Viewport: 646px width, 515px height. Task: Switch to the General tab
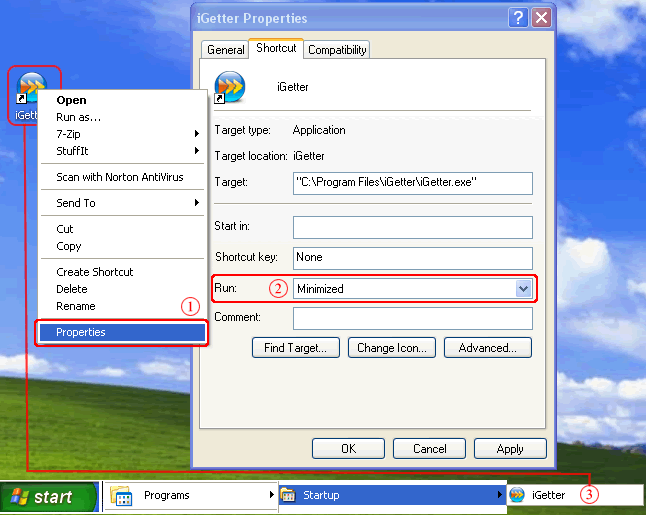225,49
